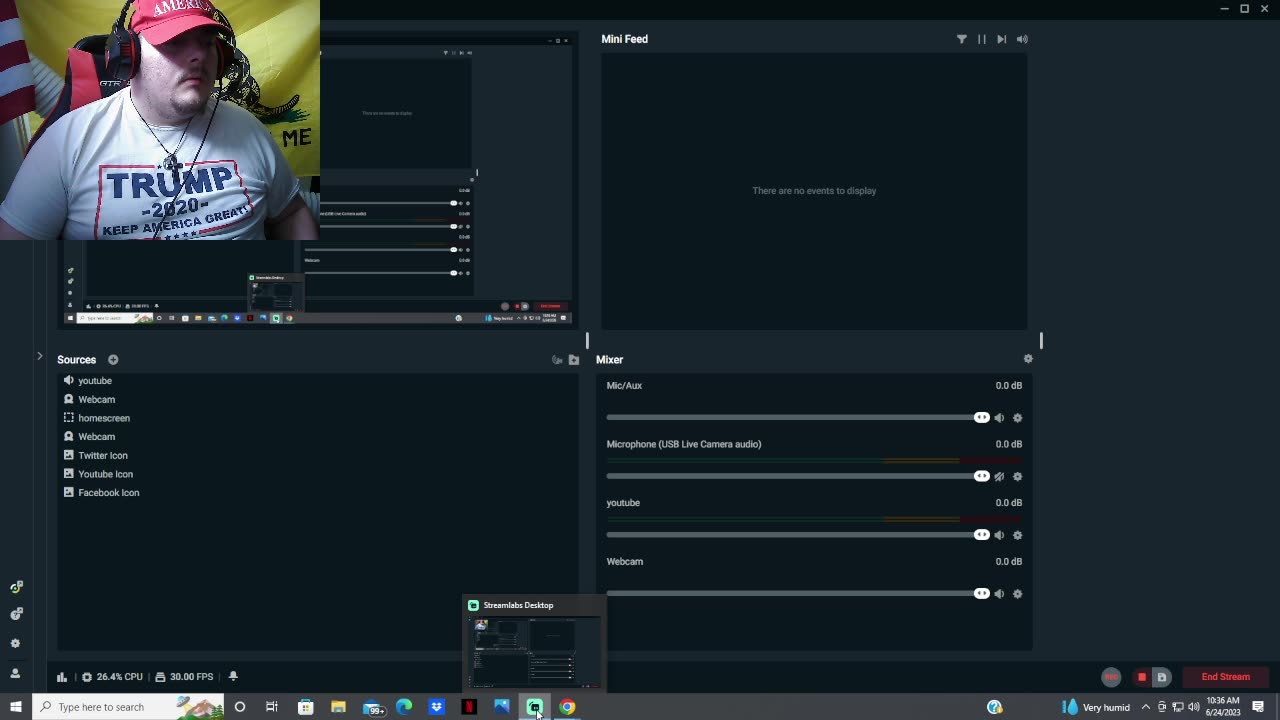Open USB Live Camera microphone settings gear
Viewport: 1280px width, 720px height.
pyautogui.click(x=1018, y=477)
